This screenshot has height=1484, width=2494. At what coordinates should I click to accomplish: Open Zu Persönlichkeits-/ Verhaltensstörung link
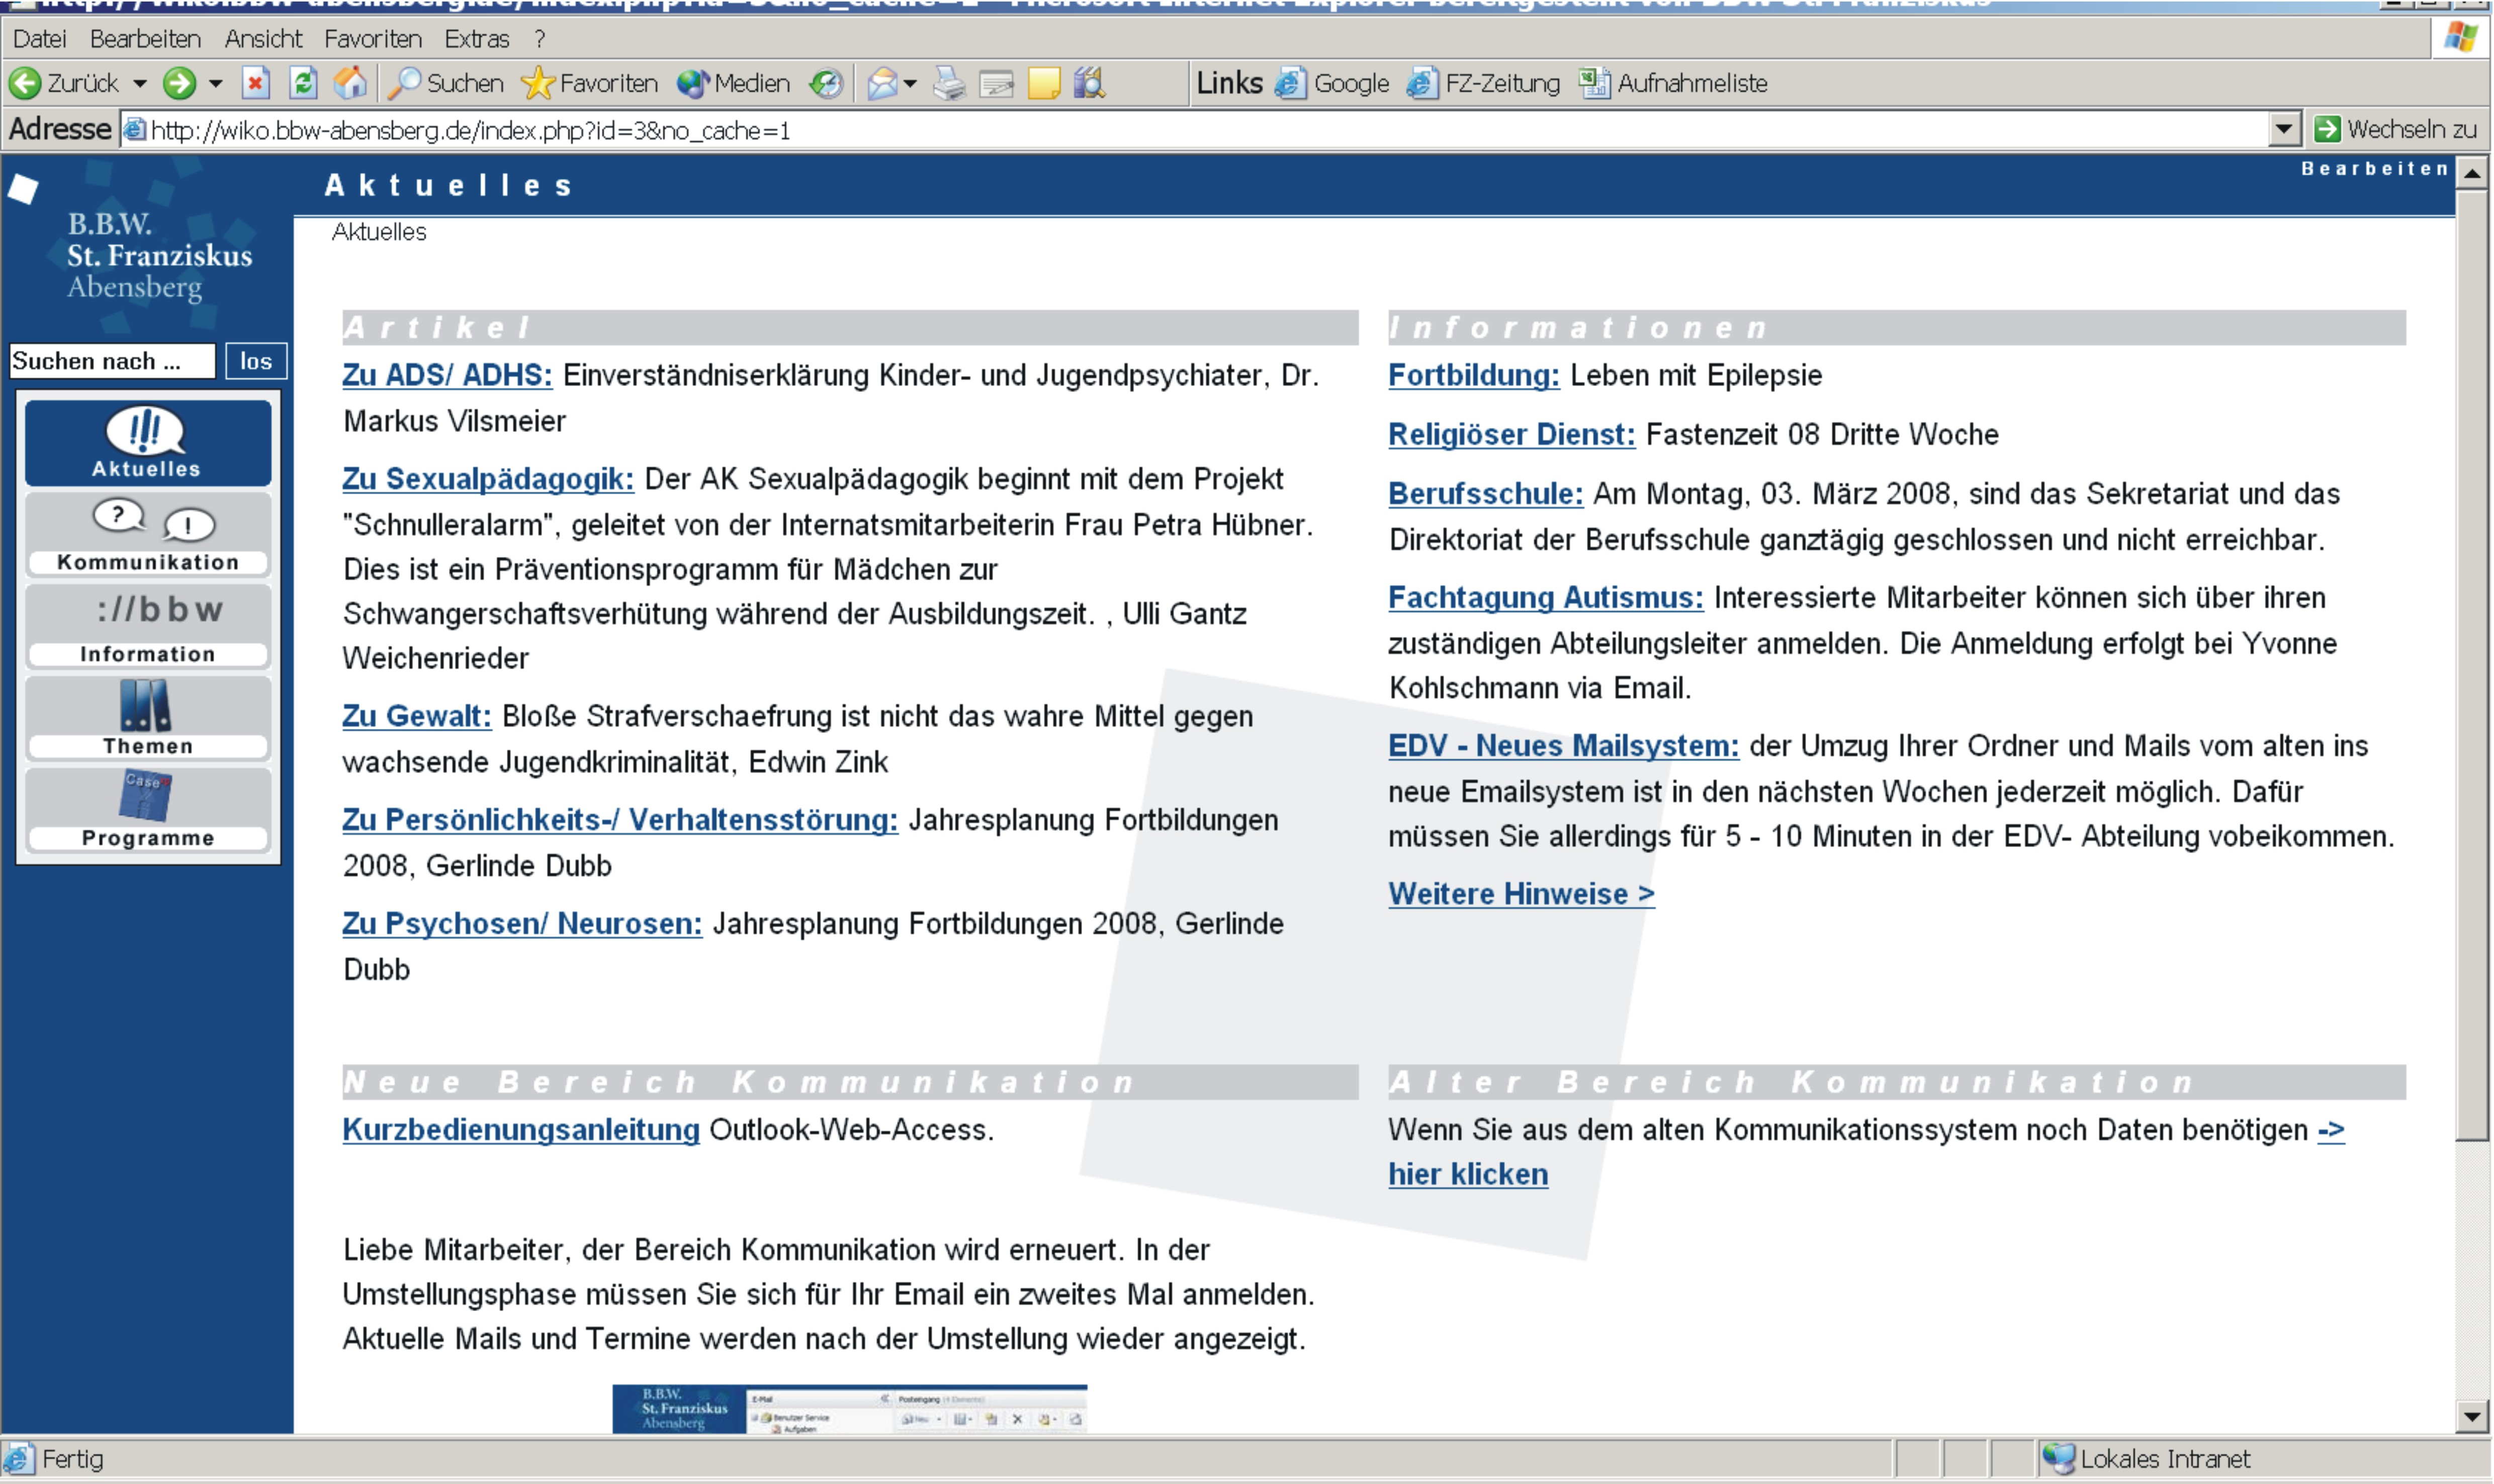(620, 820)
